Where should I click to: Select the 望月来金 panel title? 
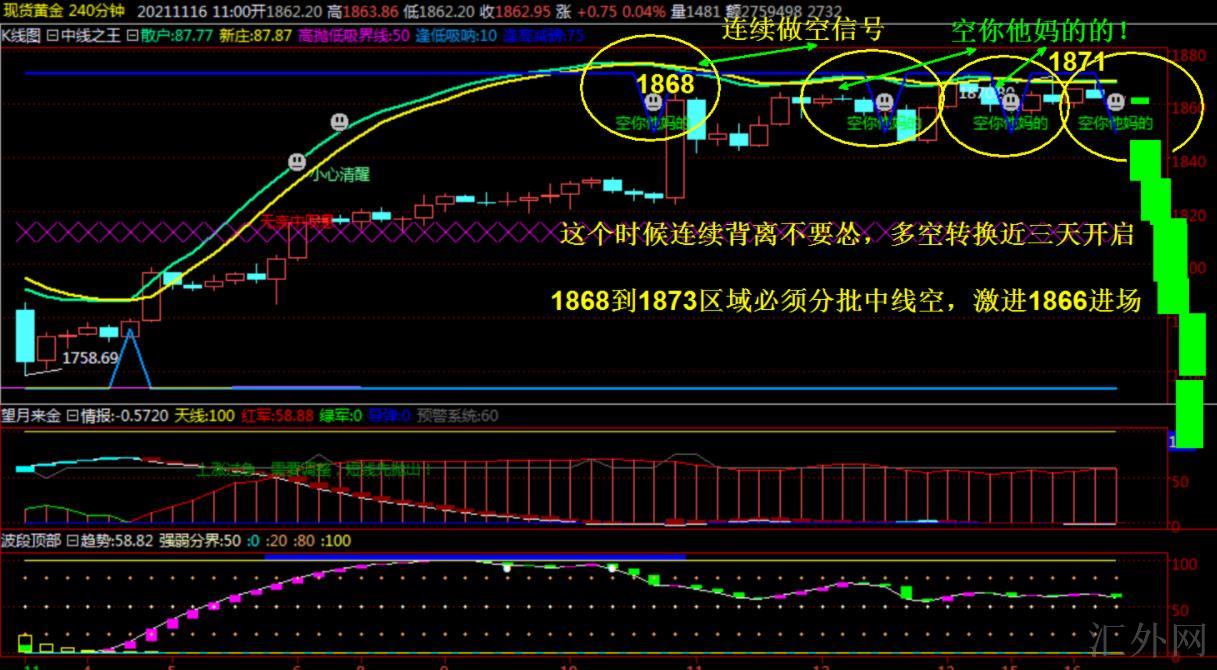30,415
